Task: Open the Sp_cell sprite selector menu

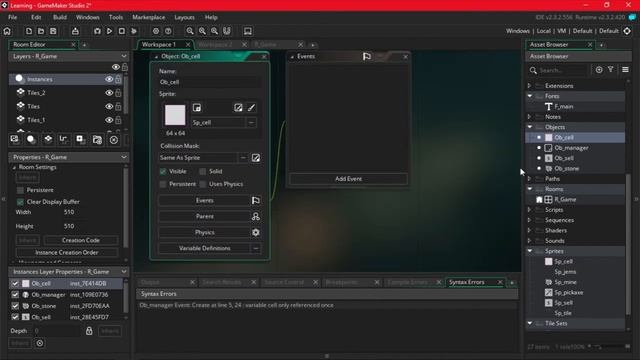Action: [x=251, y=122]
